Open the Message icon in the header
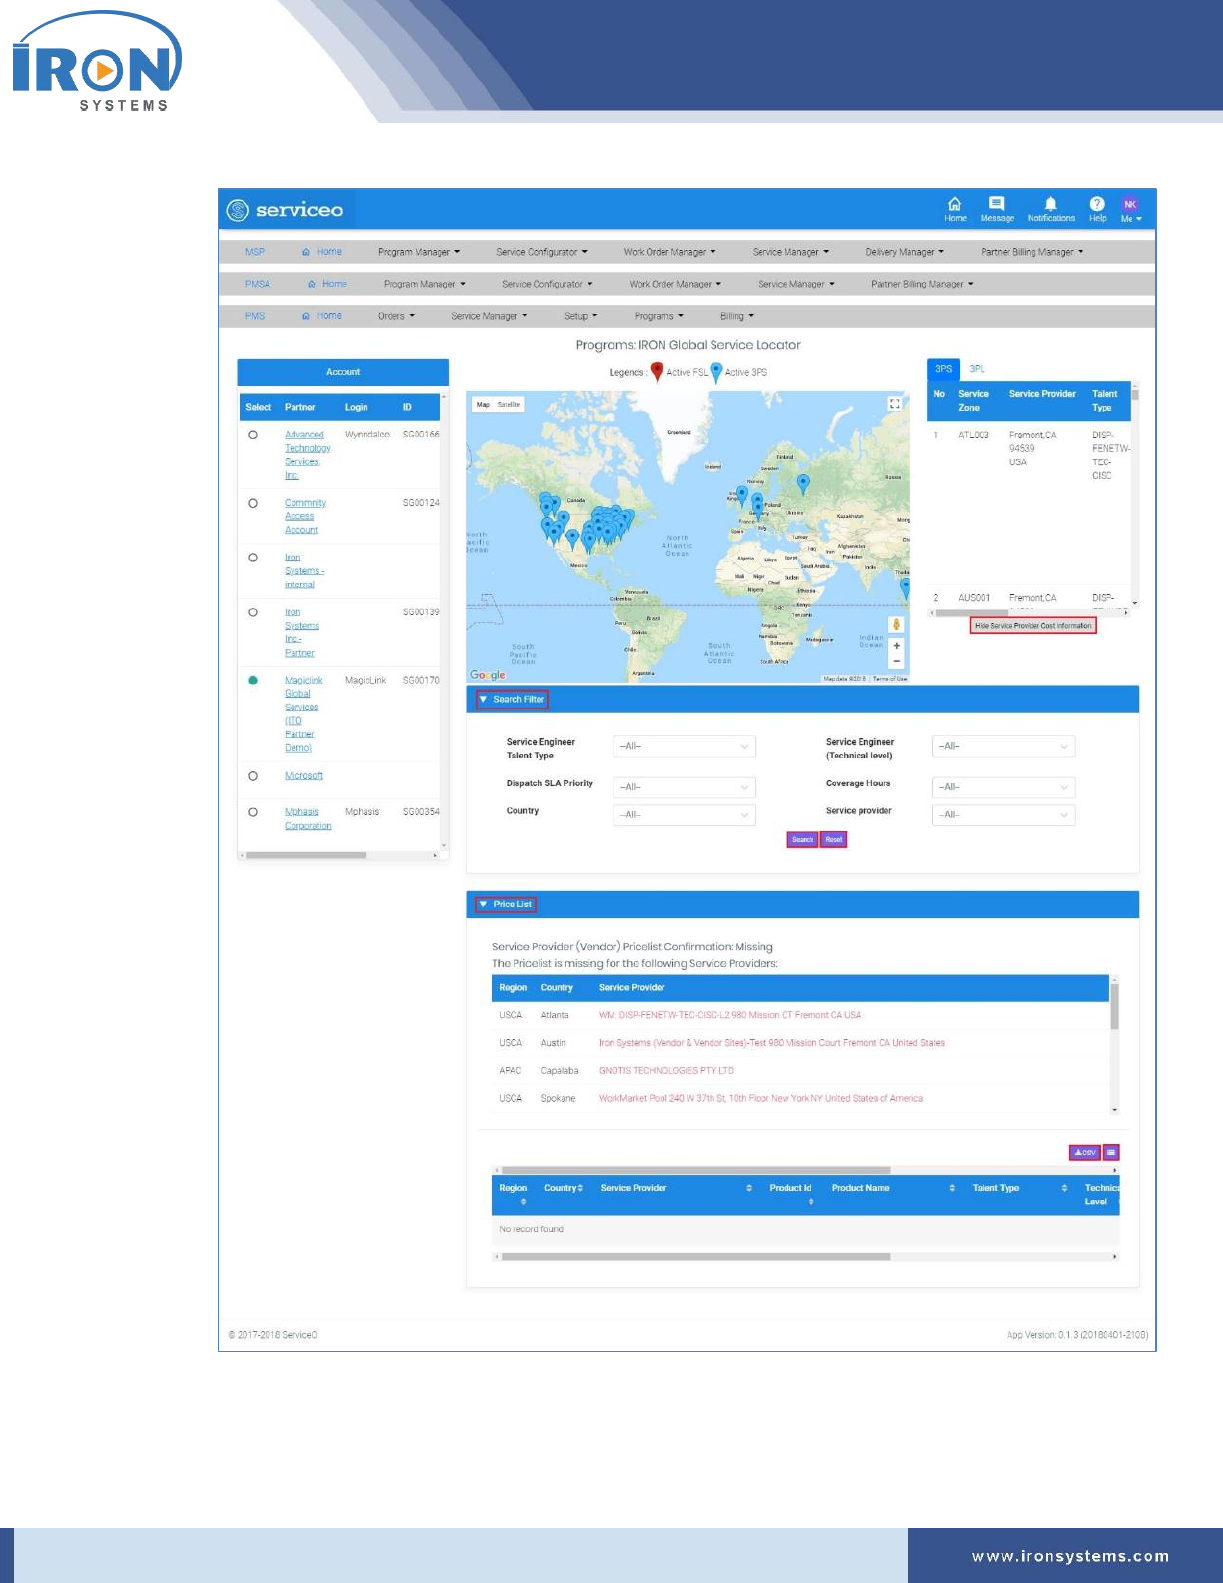 996,204
